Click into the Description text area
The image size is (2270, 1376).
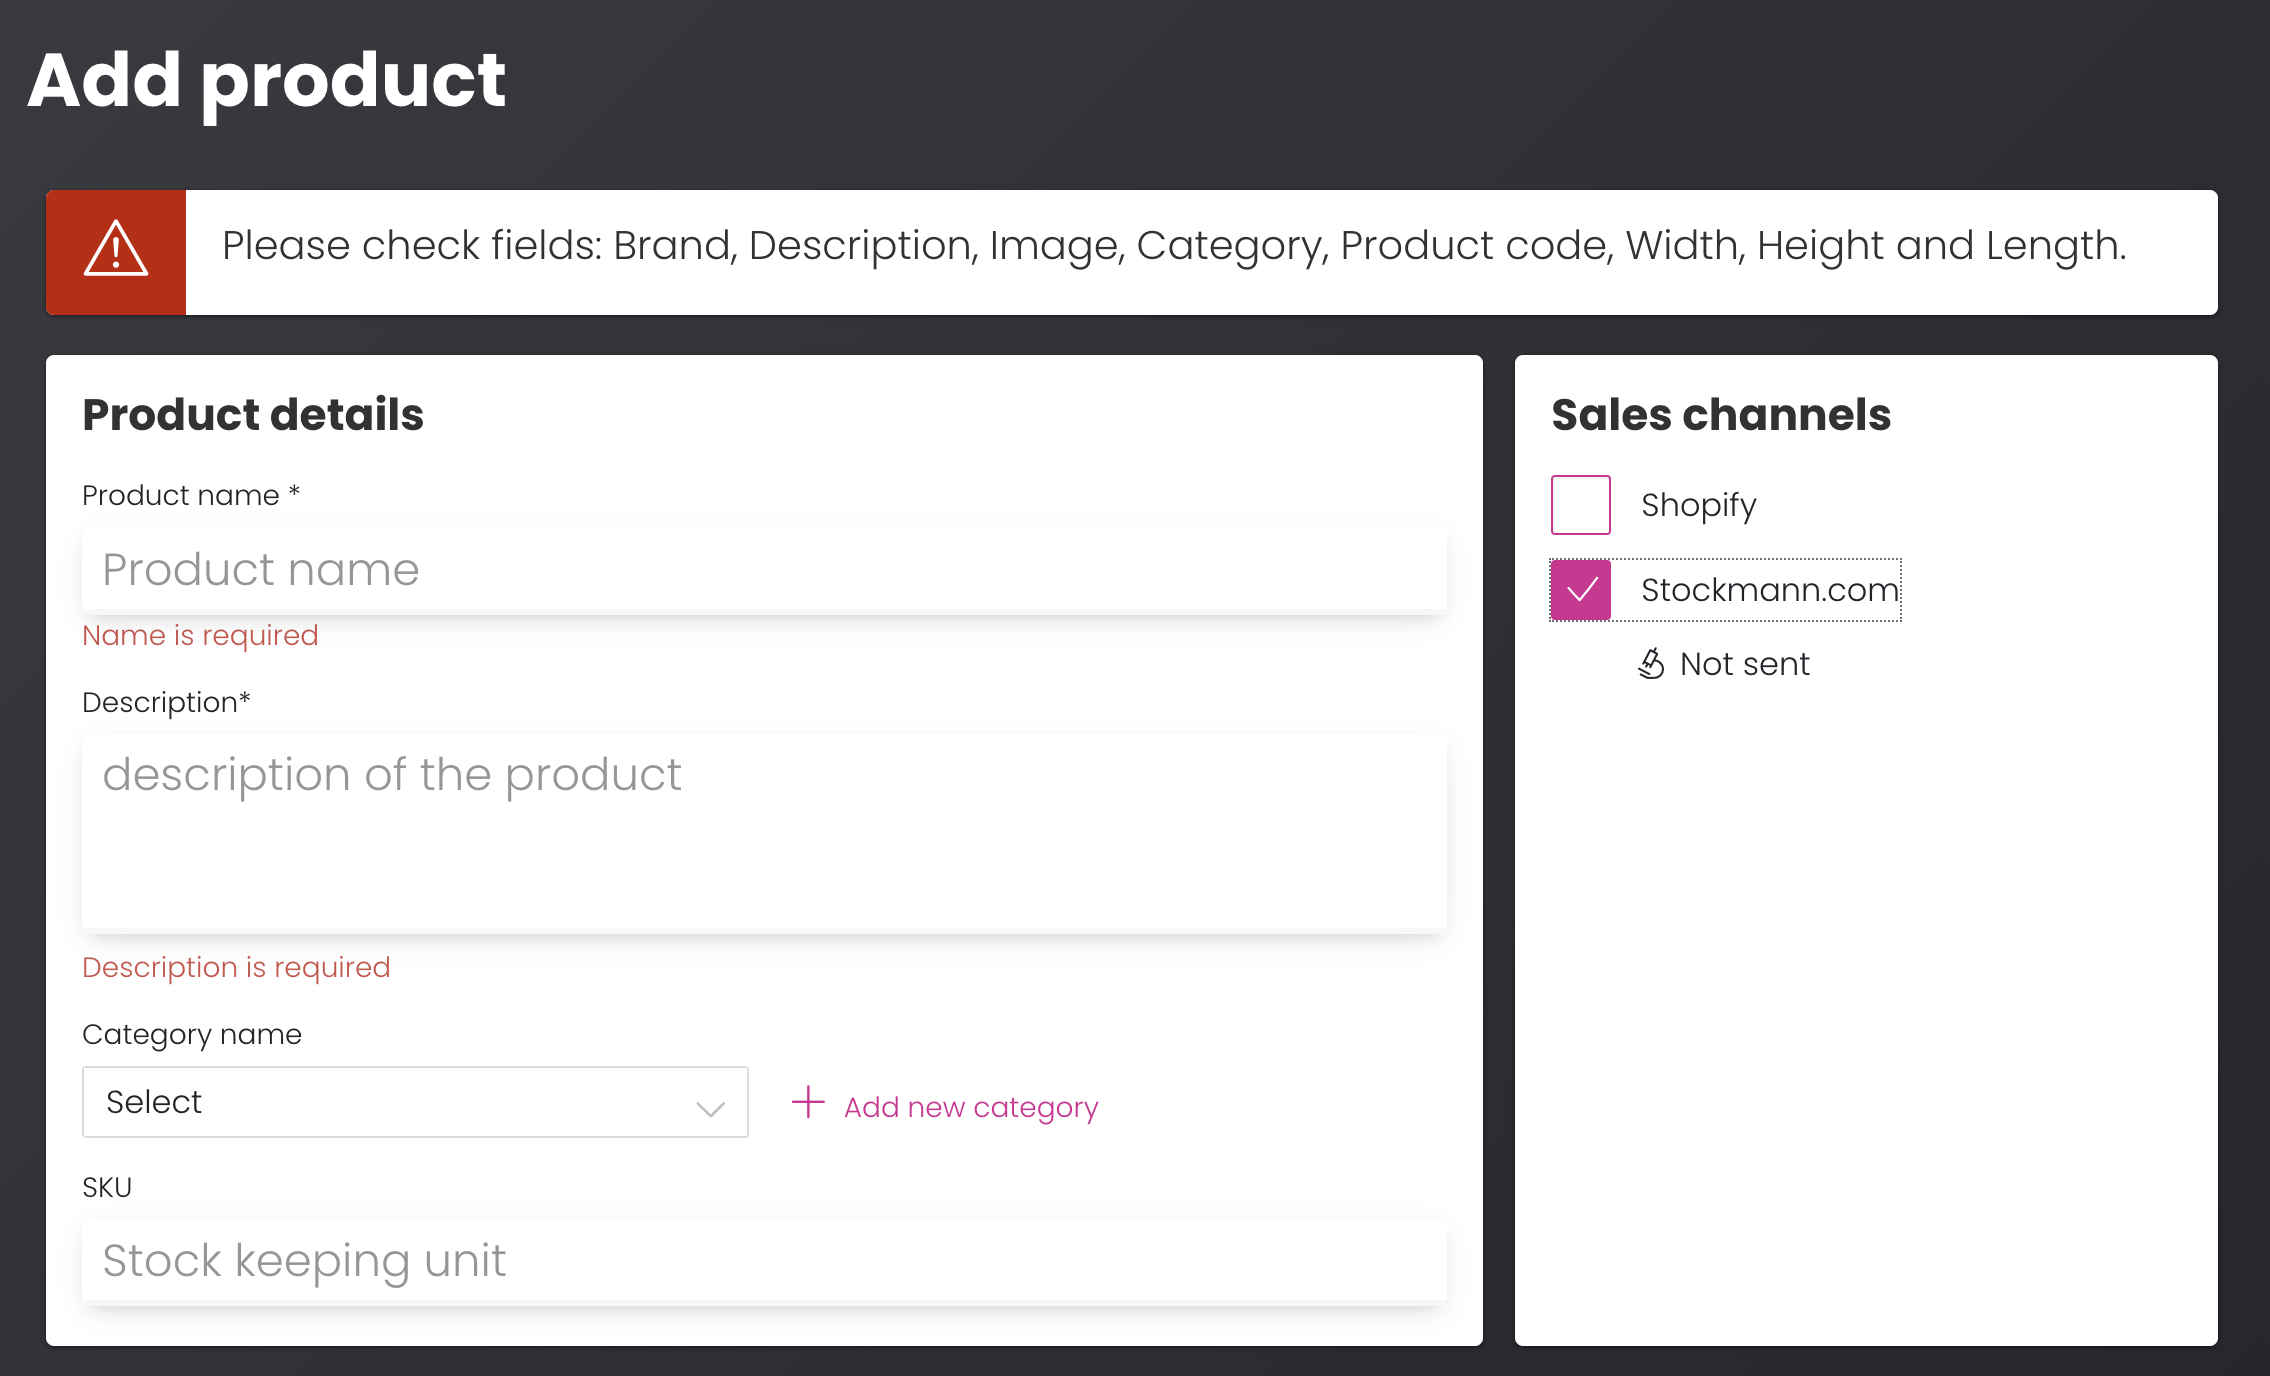(764, 832)
